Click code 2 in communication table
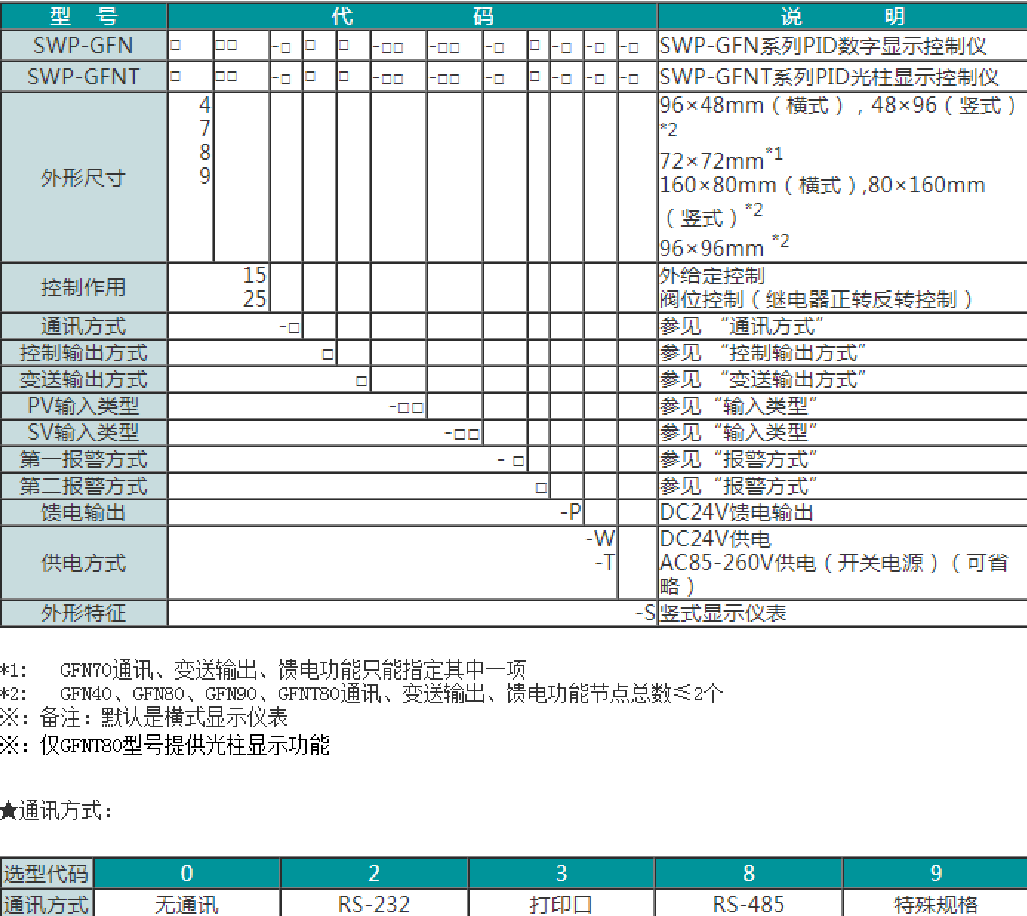Image resolution: width=1027 pixels, height=916 pixels. click(374, 873)
